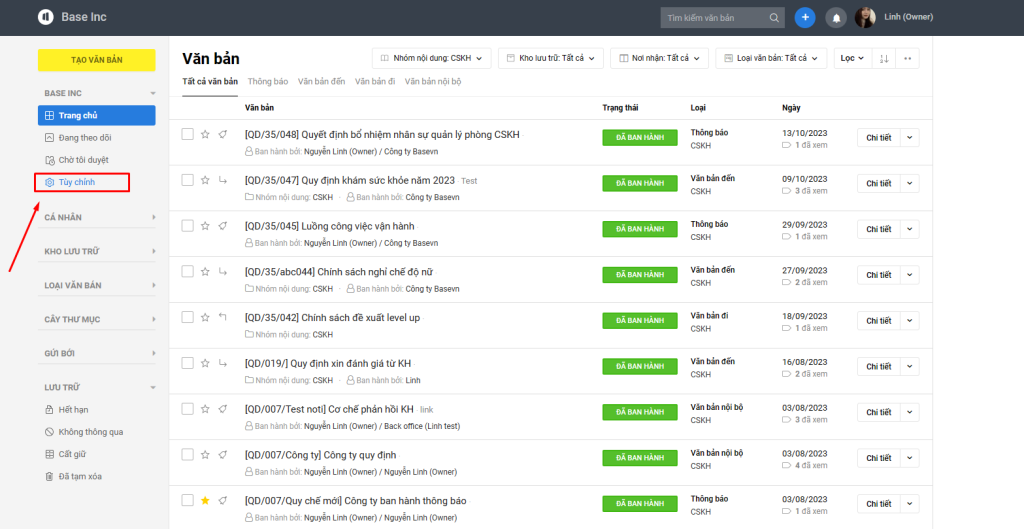Unstar the QD/007/Quy chế mới document
Screen dimensions: 1024x529
pyautogui.click(x=205, y=500)
